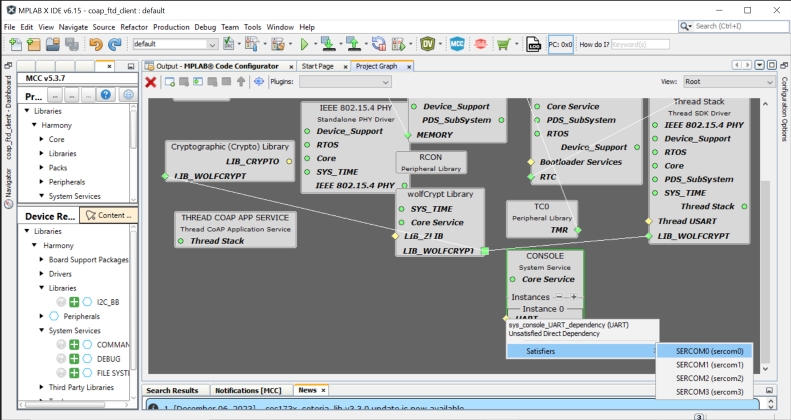
Task: Click the Open Project icon
Action: point(52,44)
